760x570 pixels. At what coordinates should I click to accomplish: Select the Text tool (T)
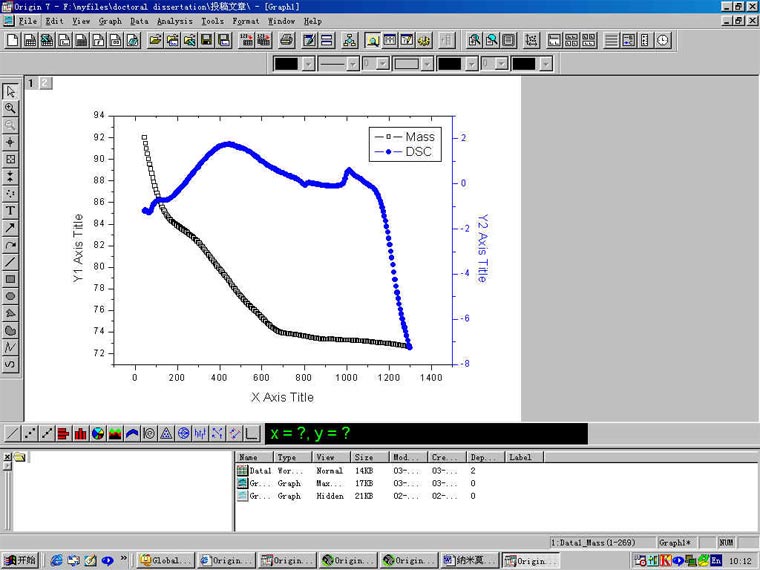click(10, 210)
